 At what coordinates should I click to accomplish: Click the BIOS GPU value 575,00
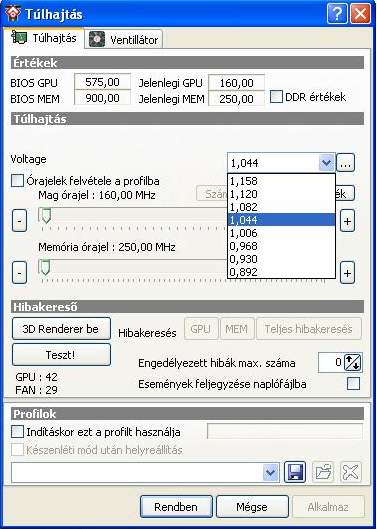[102, 82]
